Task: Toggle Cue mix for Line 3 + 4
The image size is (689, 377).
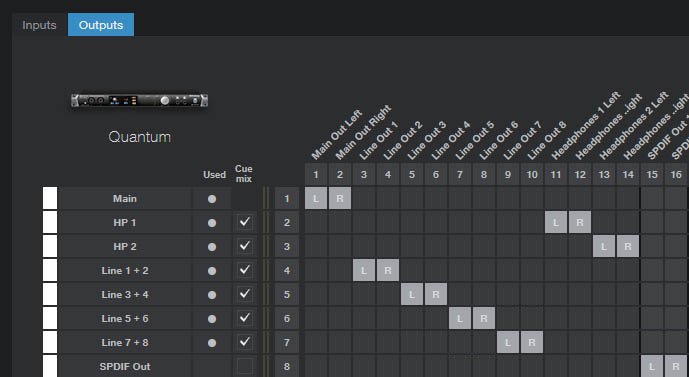Action: pos(245,294)
